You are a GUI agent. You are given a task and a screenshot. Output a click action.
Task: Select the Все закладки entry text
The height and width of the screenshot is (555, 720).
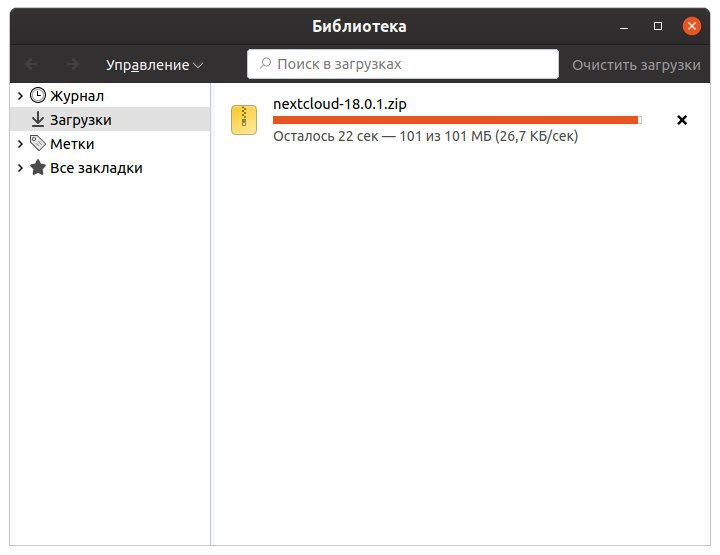96,168
